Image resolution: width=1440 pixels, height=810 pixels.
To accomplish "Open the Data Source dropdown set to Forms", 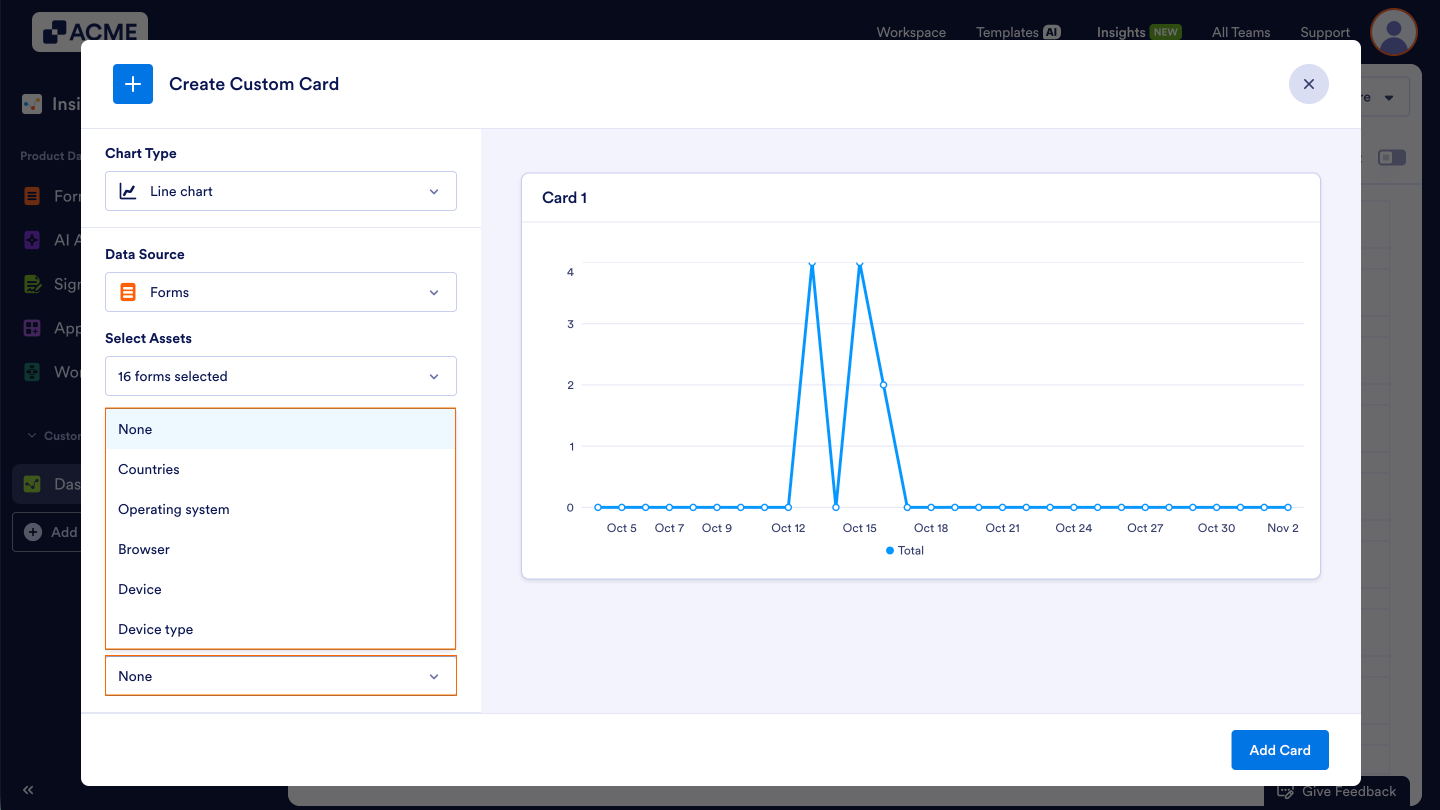I will pos(280,292).
